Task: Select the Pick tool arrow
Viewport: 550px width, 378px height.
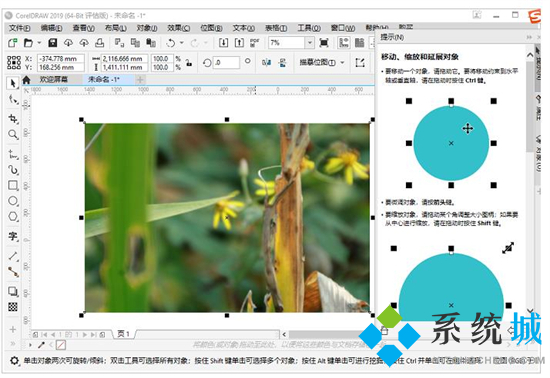Action: pos(13,83)
